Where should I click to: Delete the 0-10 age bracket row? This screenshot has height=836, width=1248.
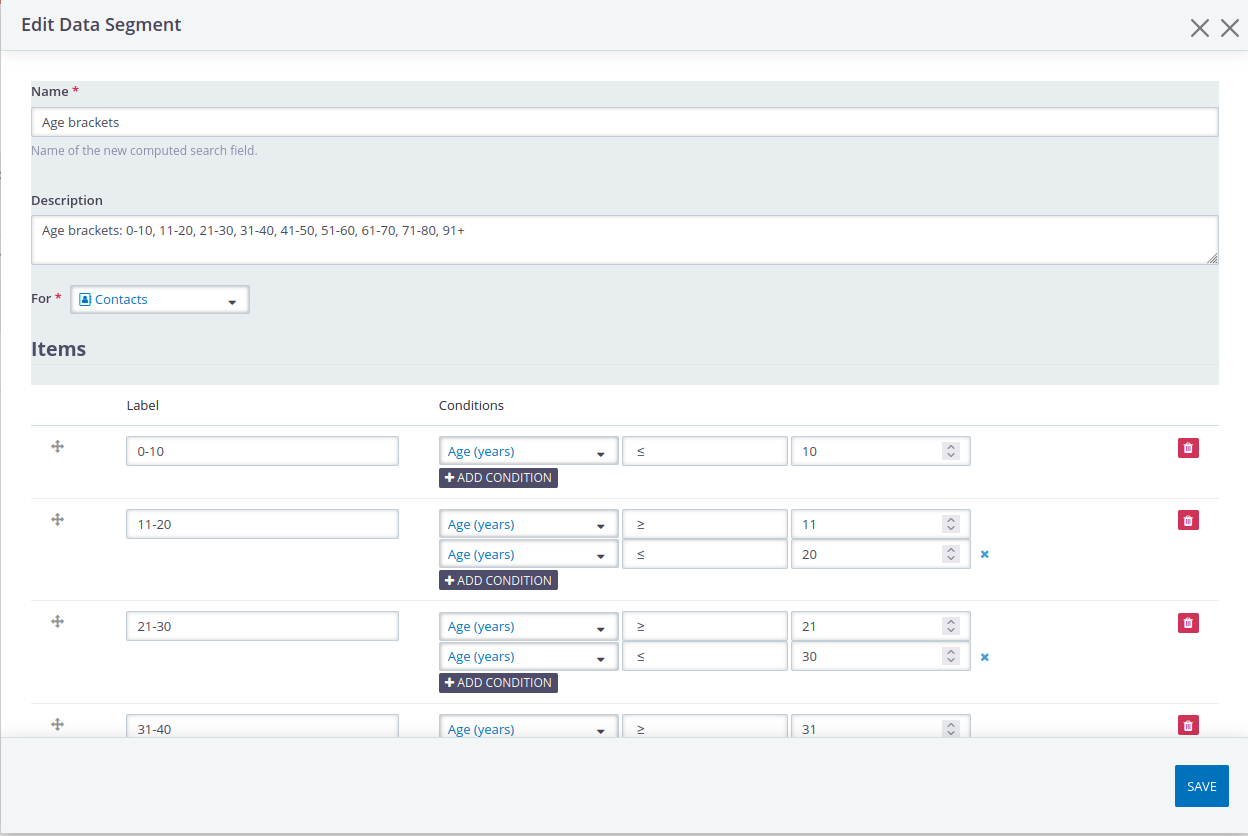[x=1188, y=447]
